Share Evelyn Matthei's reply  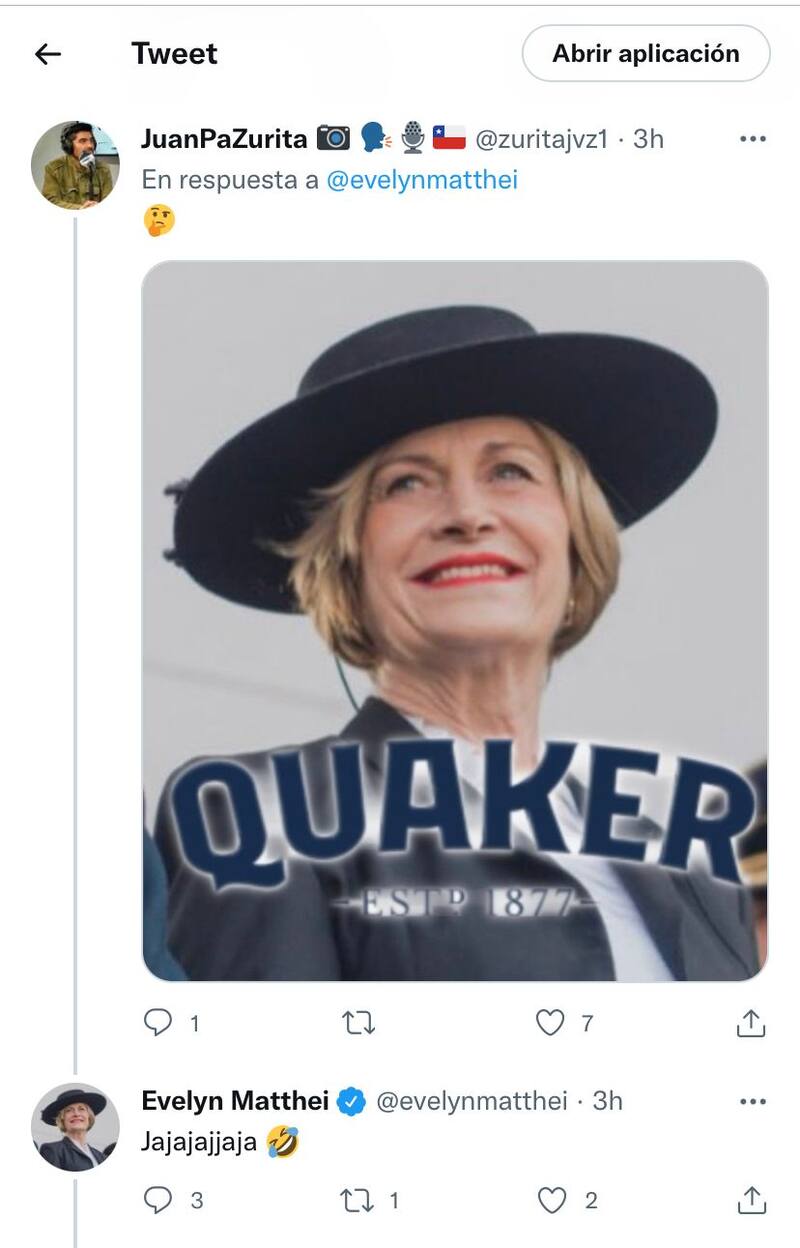click(751, 1200)
